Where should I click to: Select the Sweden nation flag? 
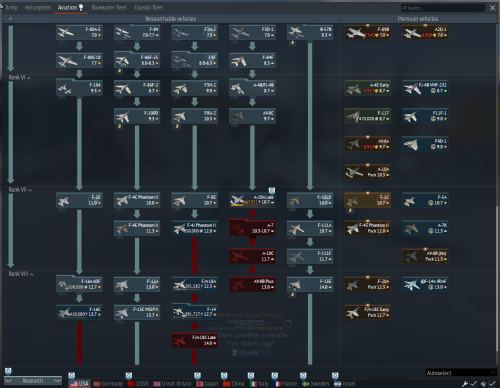[315, 384]
